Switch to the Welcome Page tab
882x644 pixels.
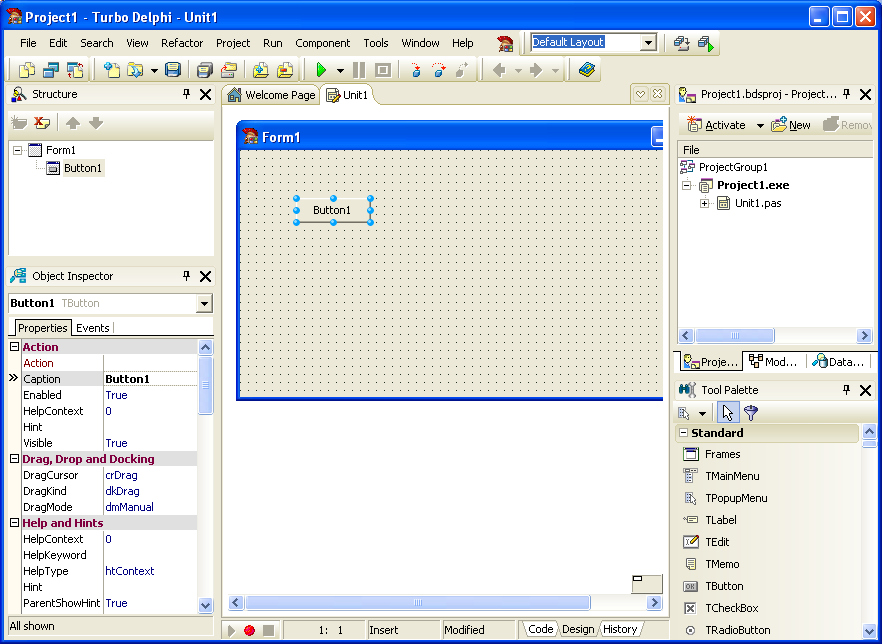[271, 95]
